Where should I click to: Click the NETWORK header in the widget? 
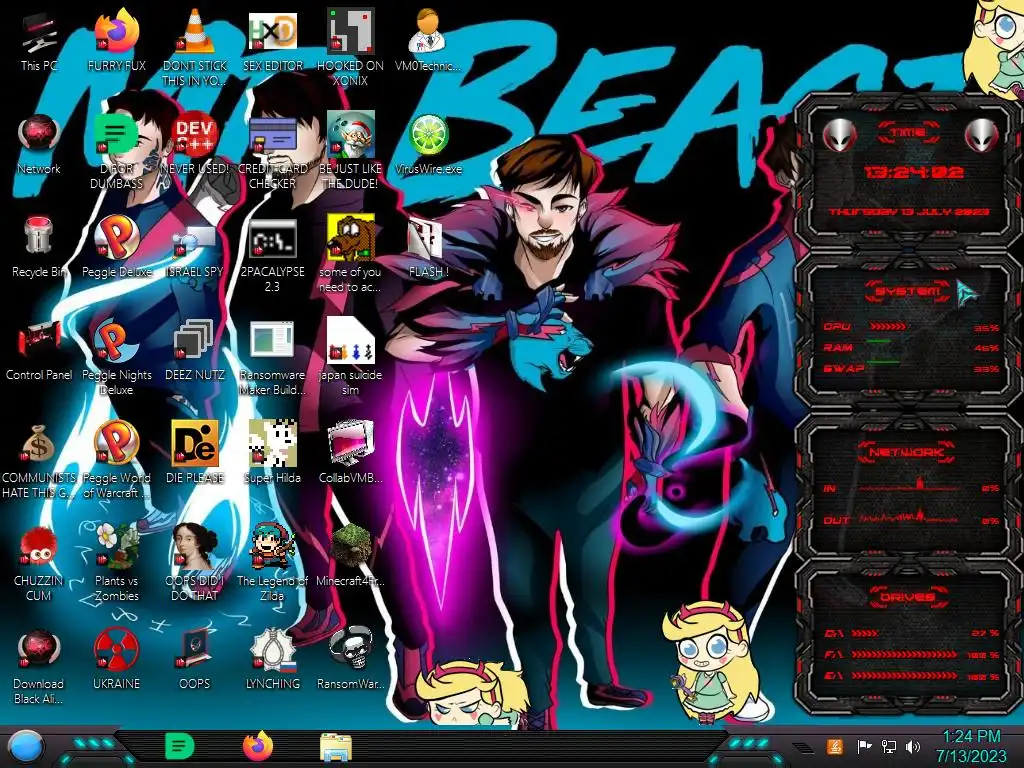click(906, 452)
